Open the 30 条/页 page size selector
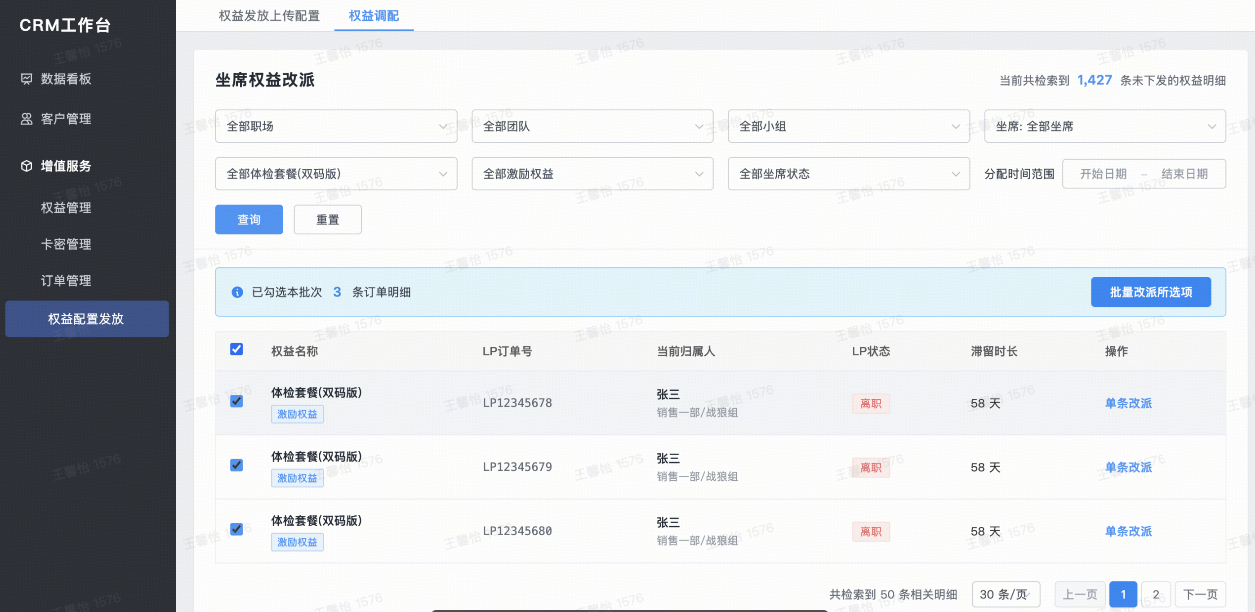 1005,594
